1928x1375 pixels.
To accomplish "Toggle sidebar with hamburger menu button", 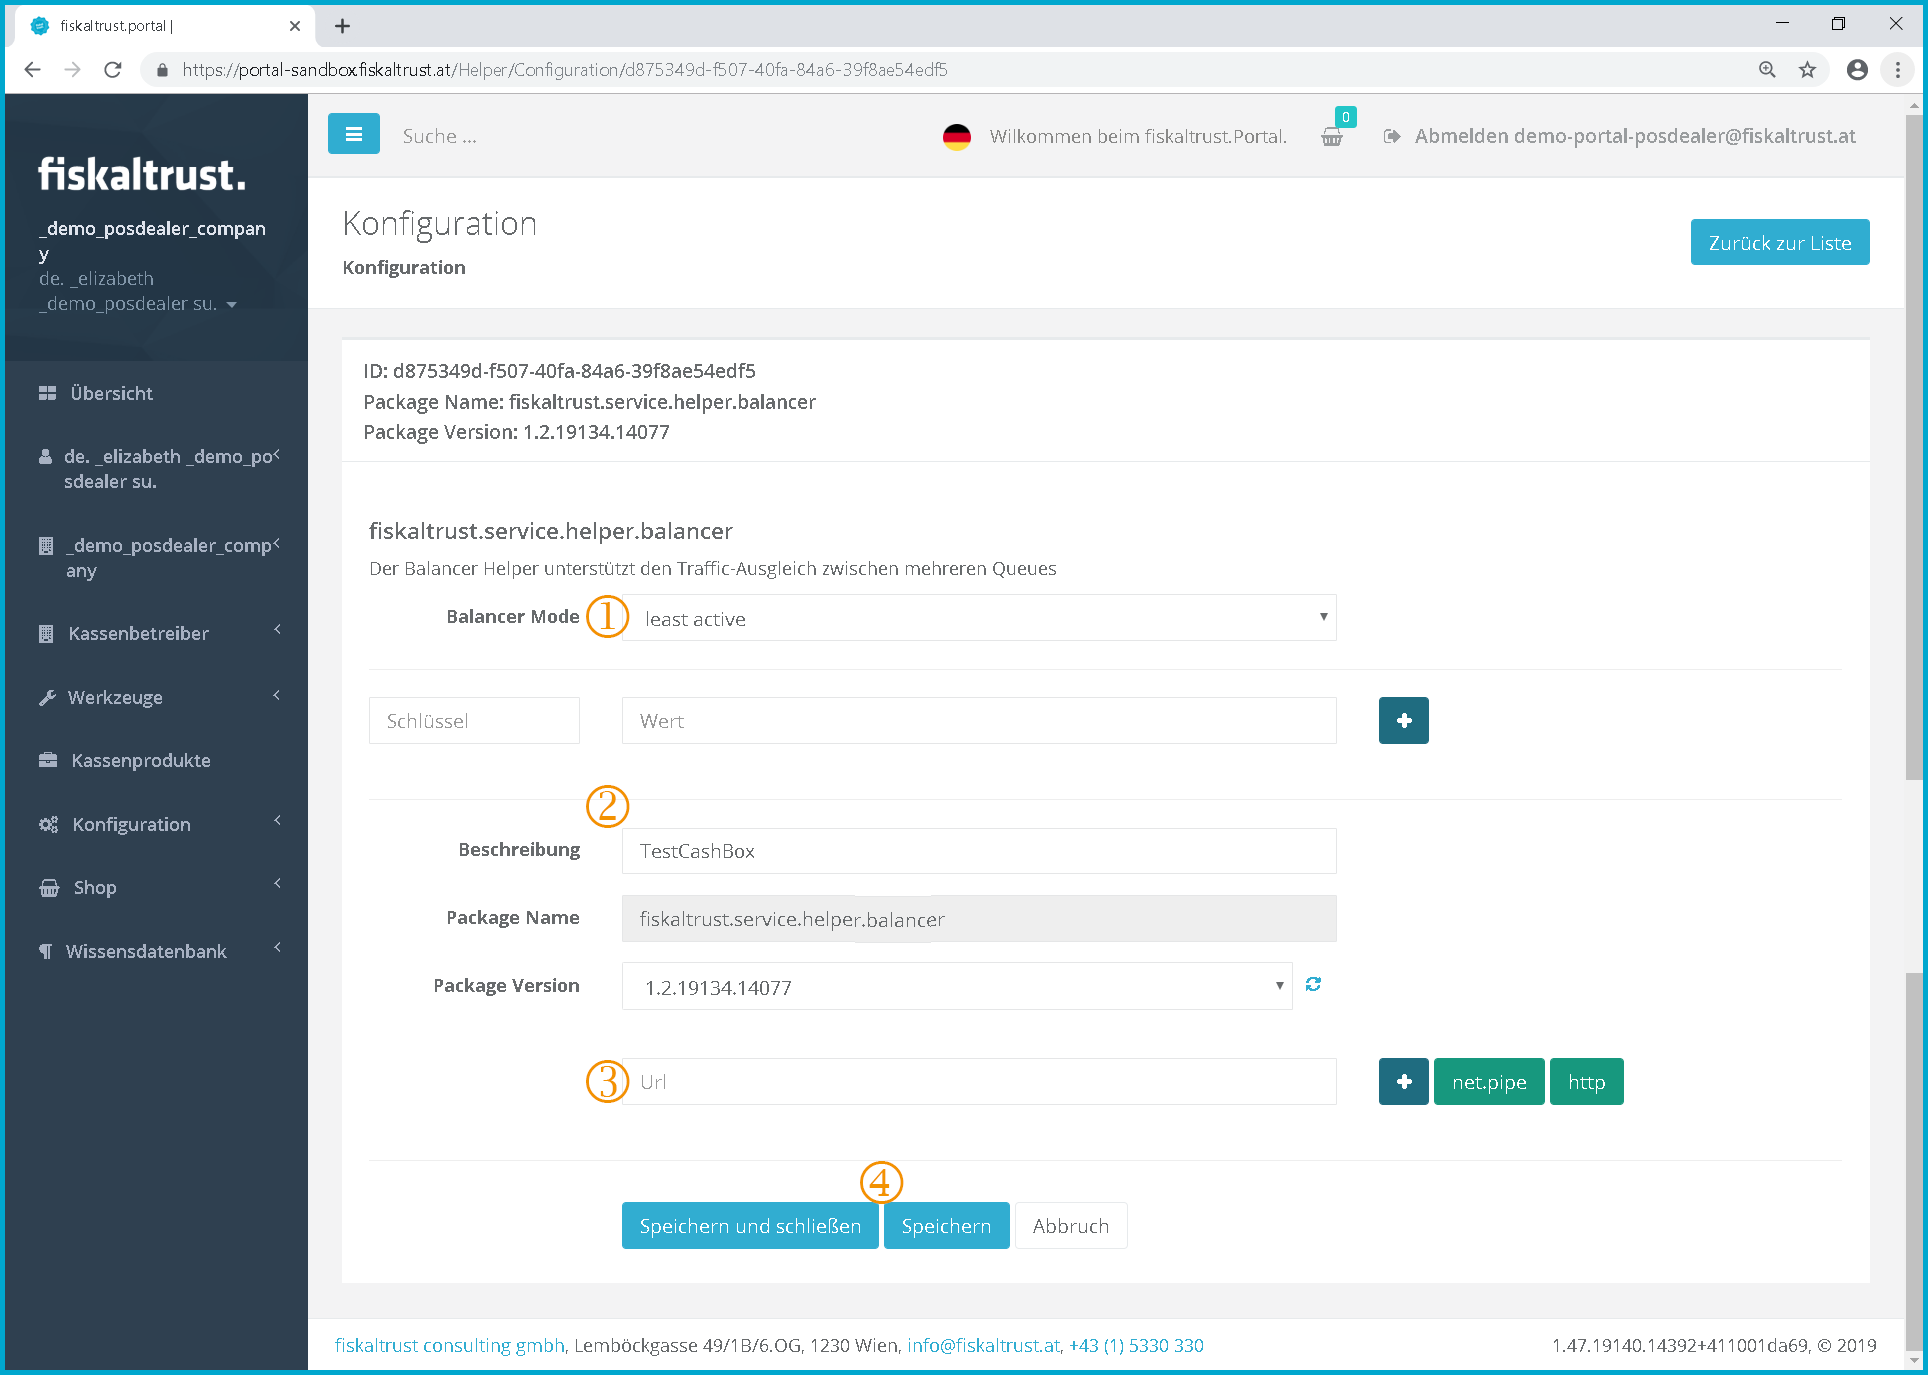I will (x=353, y=135).
